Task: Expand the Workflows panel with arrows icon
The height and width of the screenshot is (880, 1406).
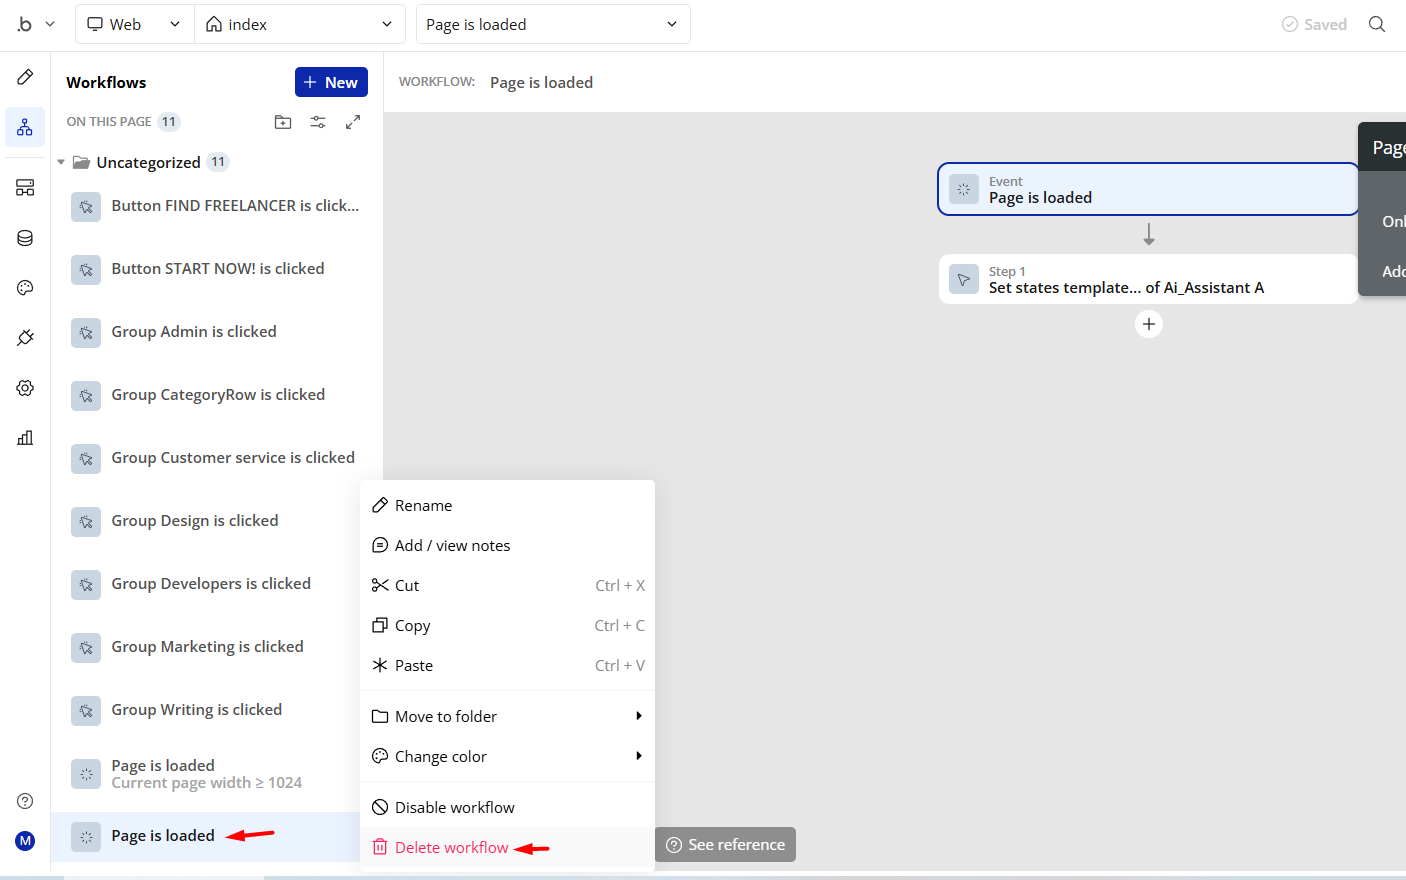Action: tap(353, 122)
